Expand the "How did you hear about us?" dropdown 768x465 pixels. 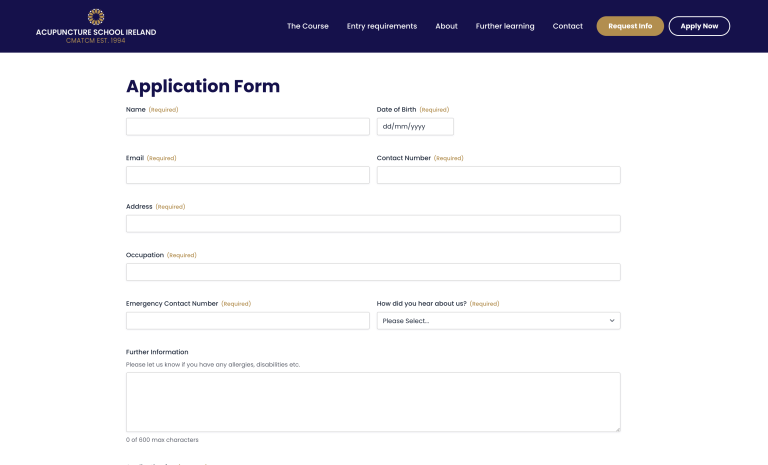pos(498,321)
